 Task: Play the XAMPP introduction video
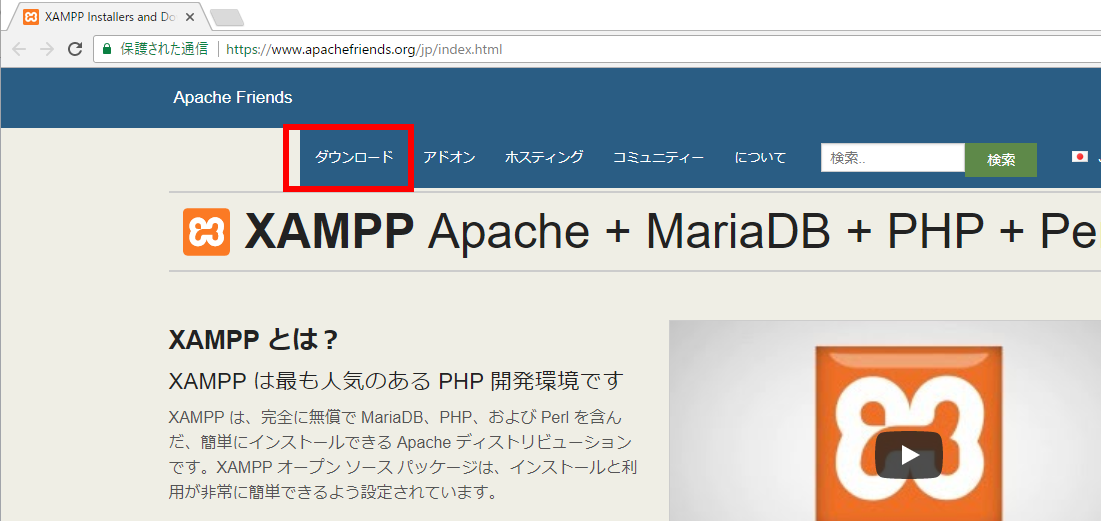(x=909, y=454)
